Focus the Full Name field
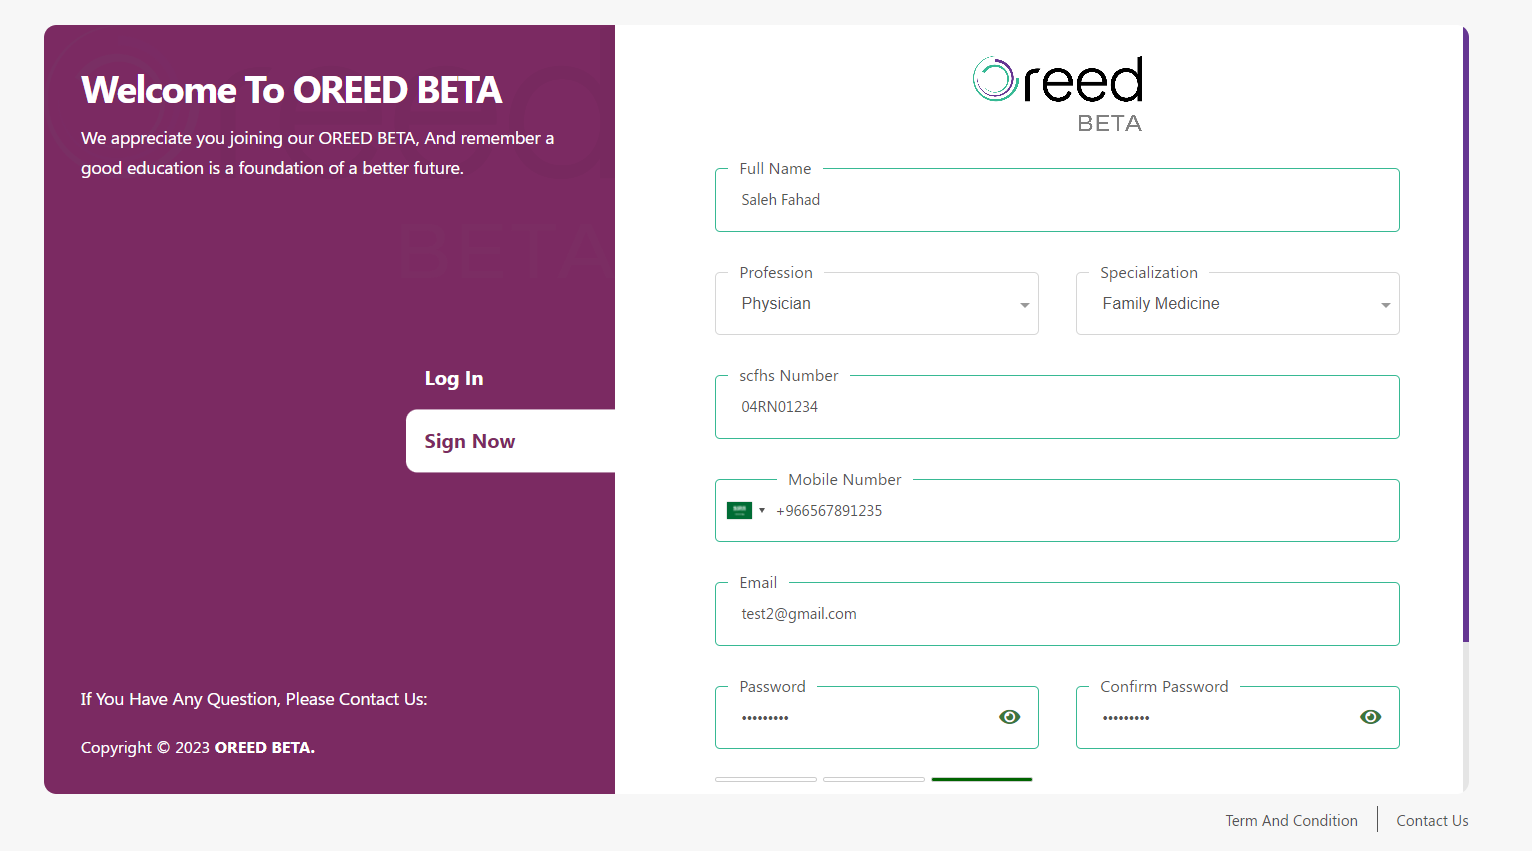The height and width of the screenshot is (851, 1532). click(1057, 200)
